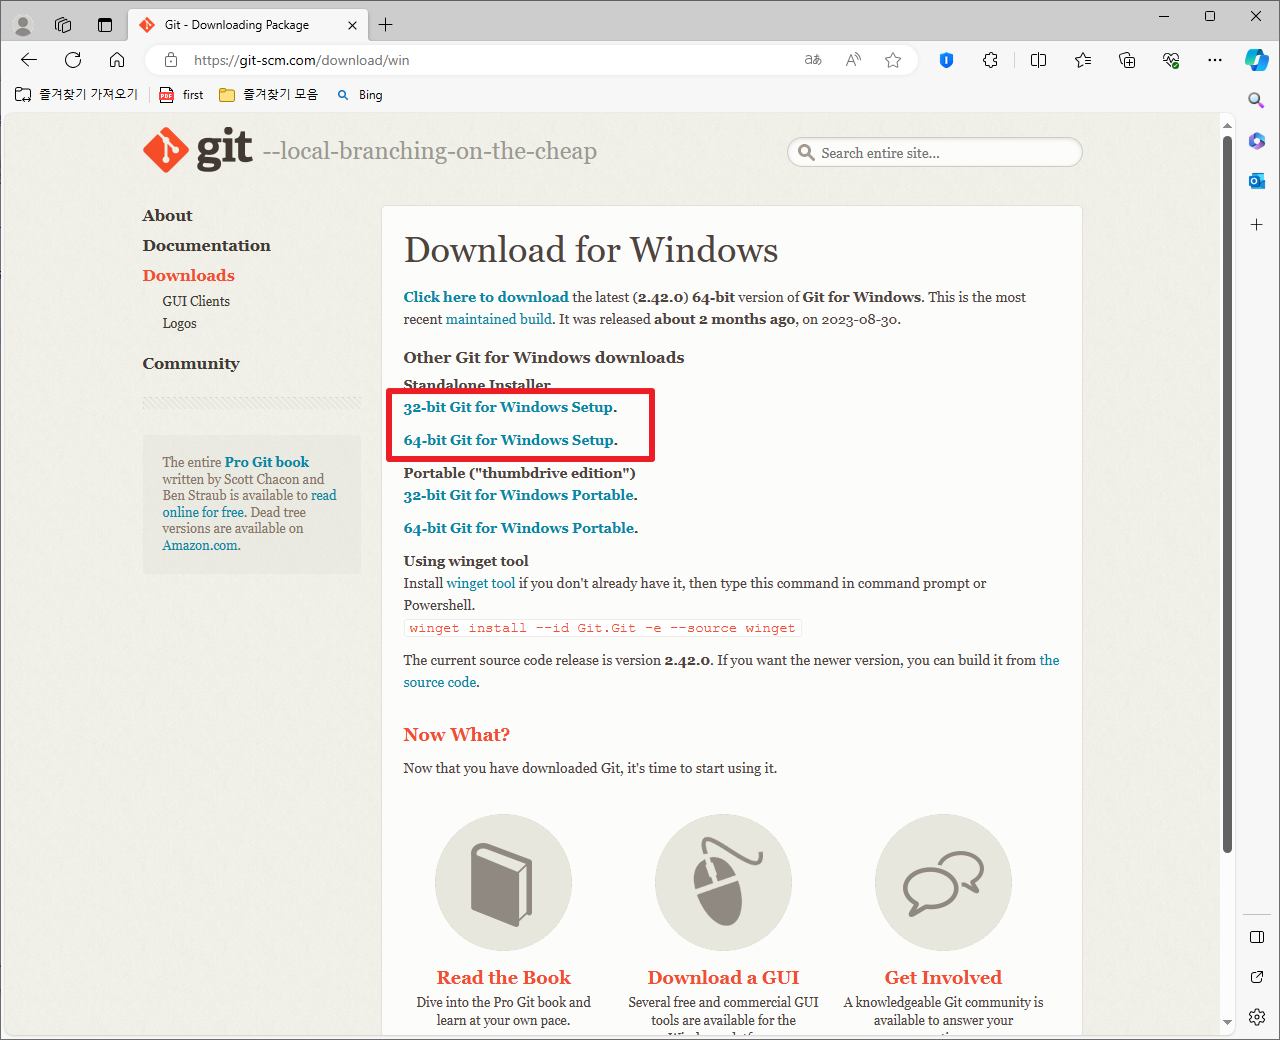Click the Read the Book heading link
Image resolution: width=1280 pixels, height=1040 pixels.
click(x=503, y=978)
